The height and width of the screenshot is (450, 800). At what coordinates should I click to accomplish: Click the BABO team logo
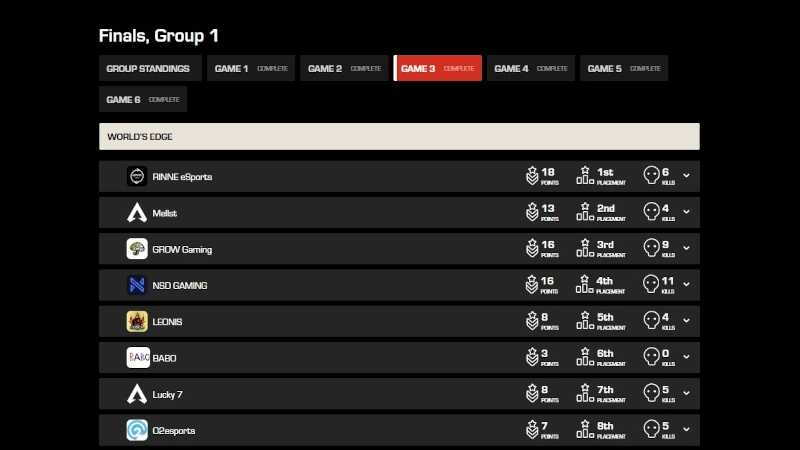(138, 358)
